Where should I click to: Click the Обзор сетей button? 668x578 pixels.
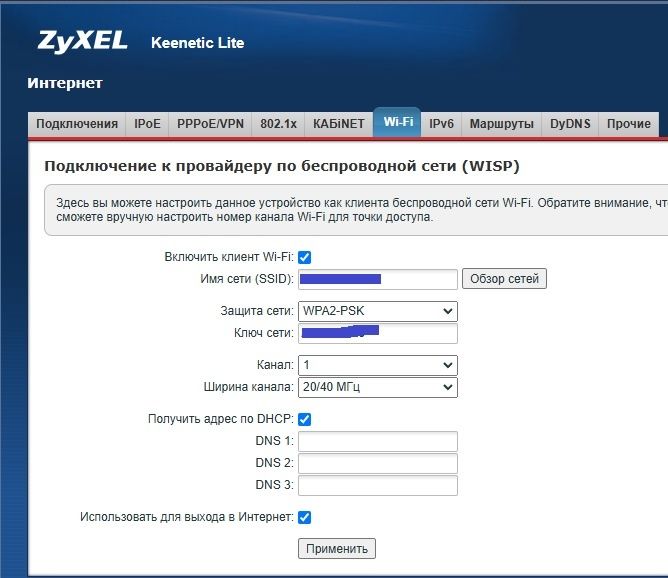504,279
